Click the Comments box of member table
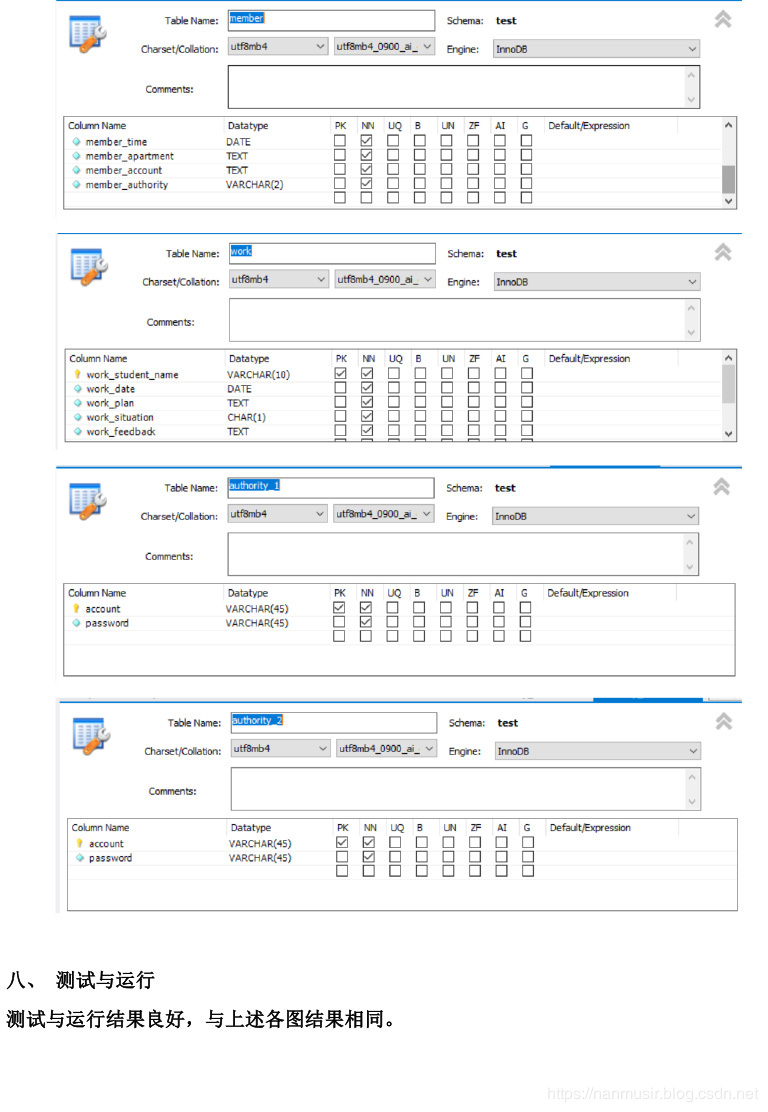 point(464,87)
